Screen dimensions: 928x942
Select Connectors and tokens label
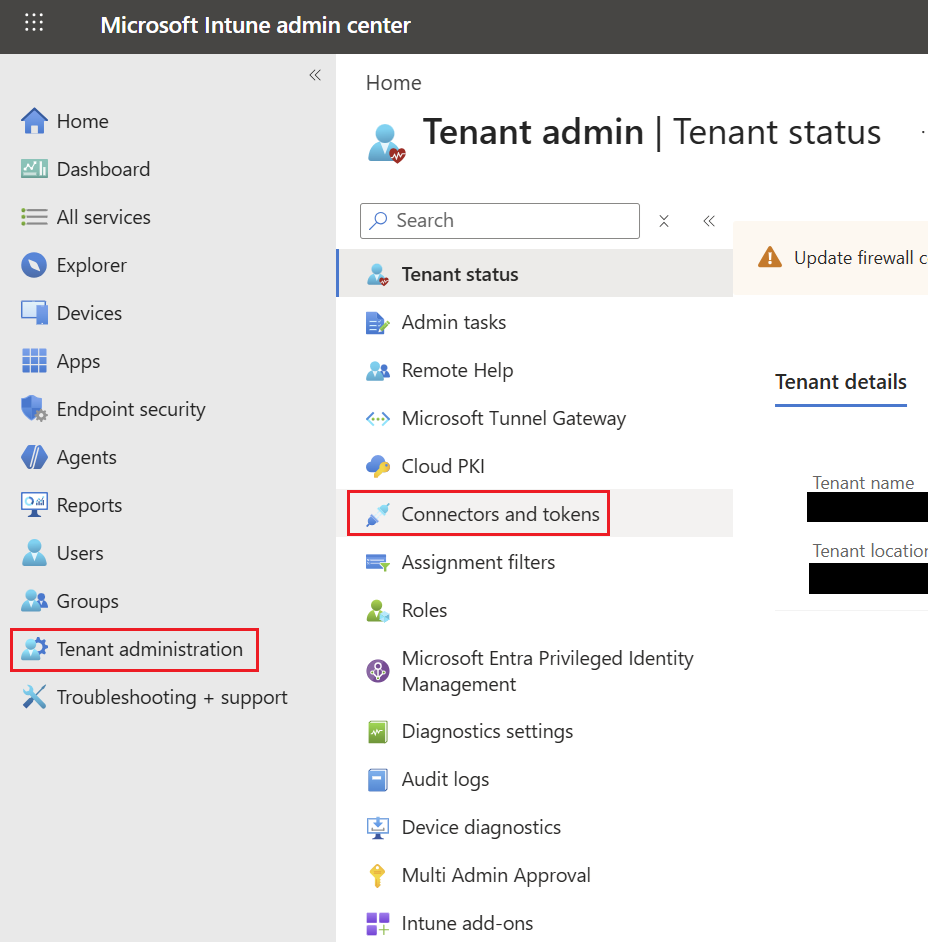point(500,514)
